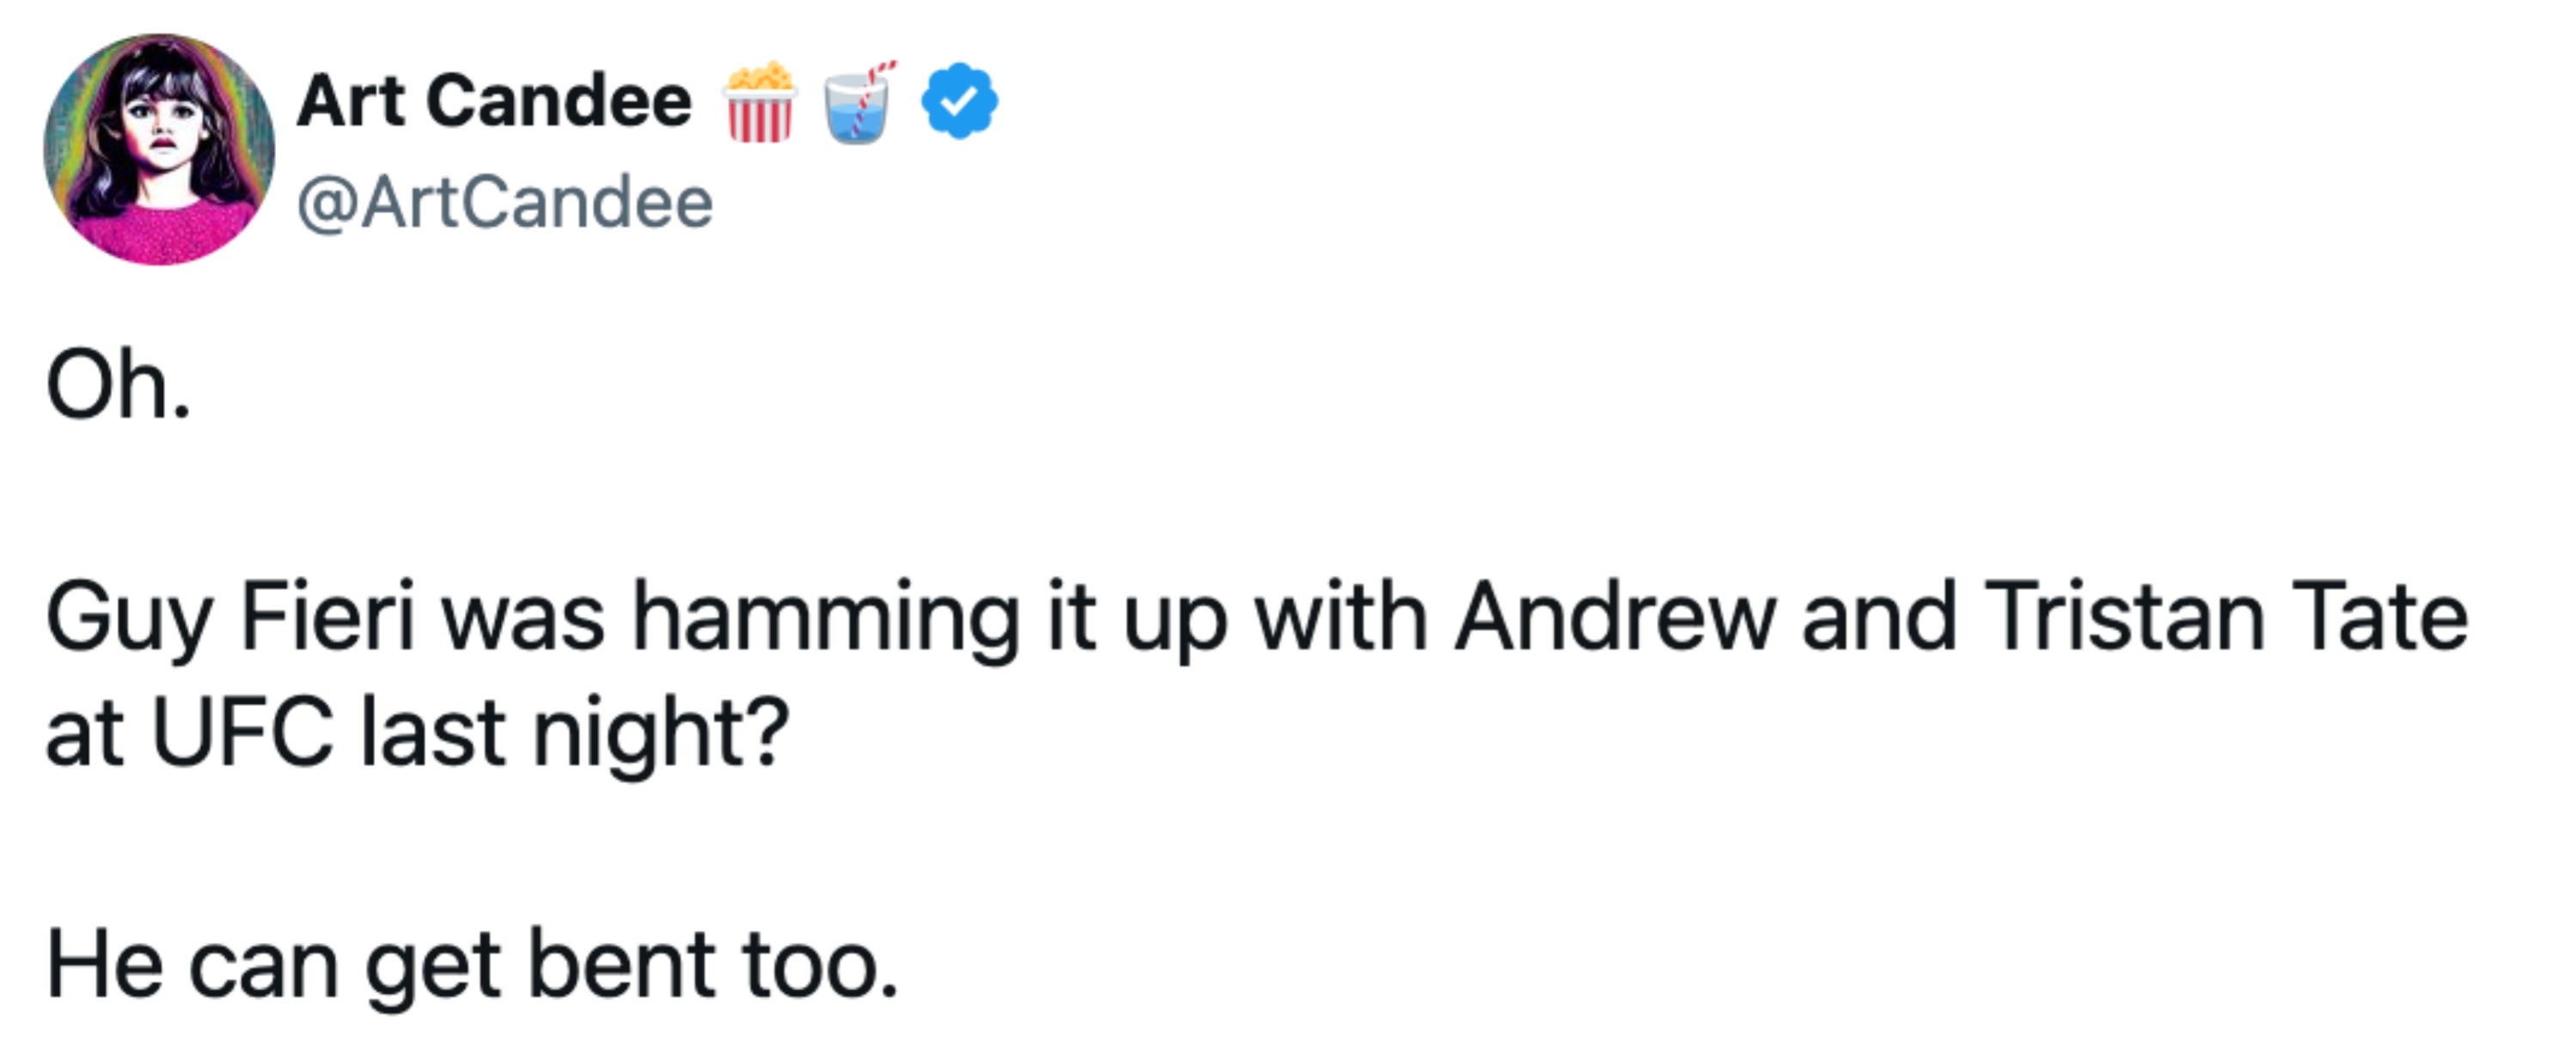
Task: Click the name "Andrew" in the tweet
Action: point(1614,617)
